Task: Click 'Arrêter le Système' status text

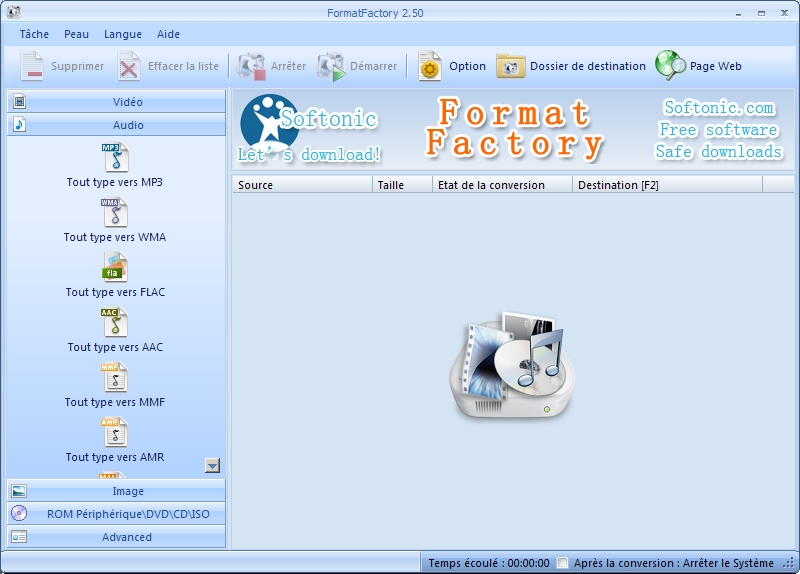Action: (728, 563)
